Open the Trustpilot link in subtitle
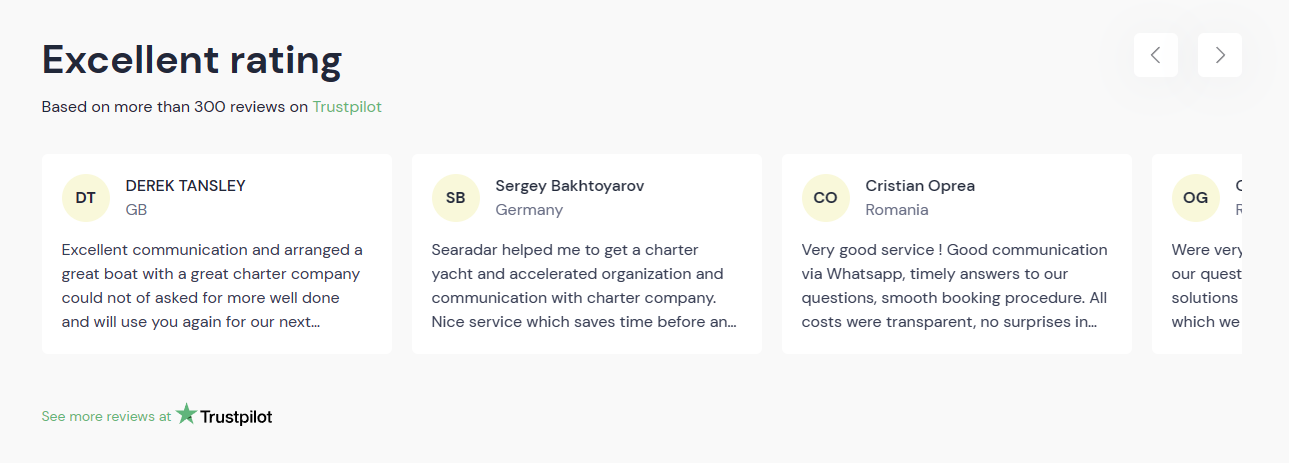Viewport: 1289px width, 463px height. coord(347,107)
